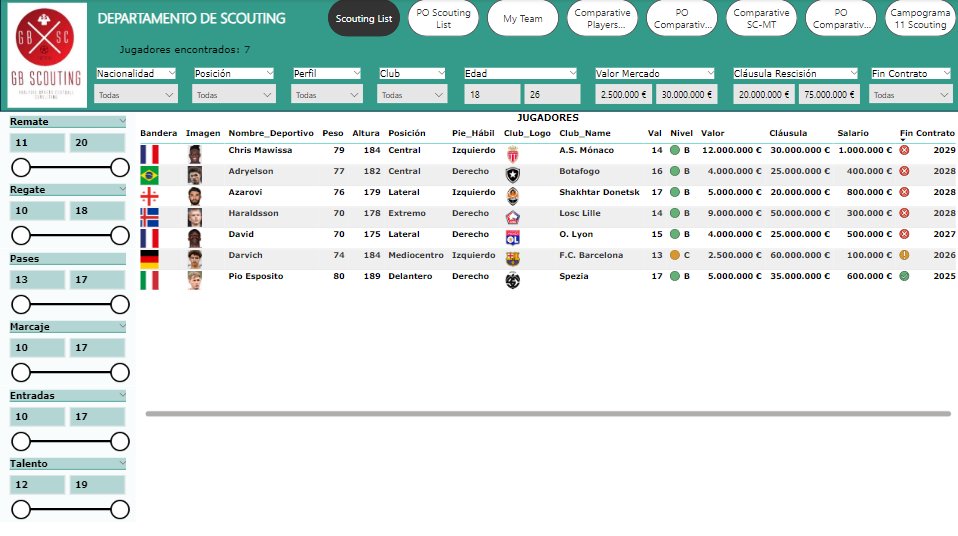The width and height of the screenshot is (958, 536).
Task: Click Darvich's orange level C indicator
Action: [675, 255]
